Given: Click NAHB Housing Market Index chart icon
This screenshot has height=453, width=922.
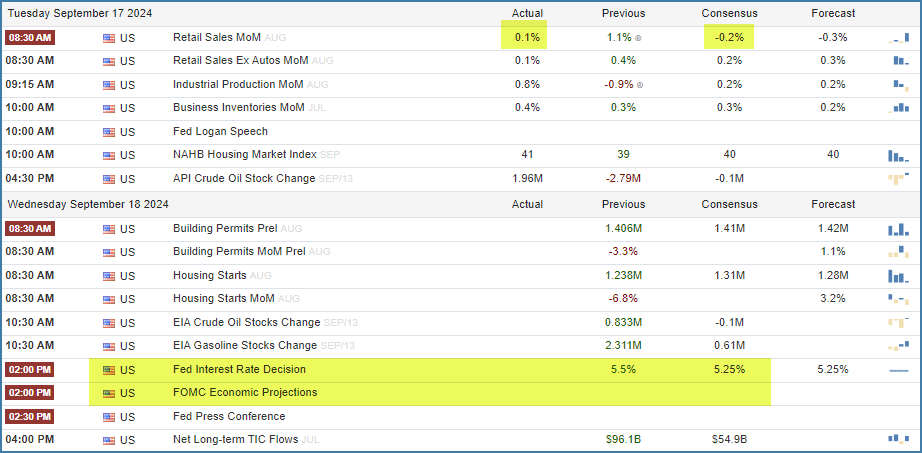Looking at the screenshot, I should (x=898, y=155).
